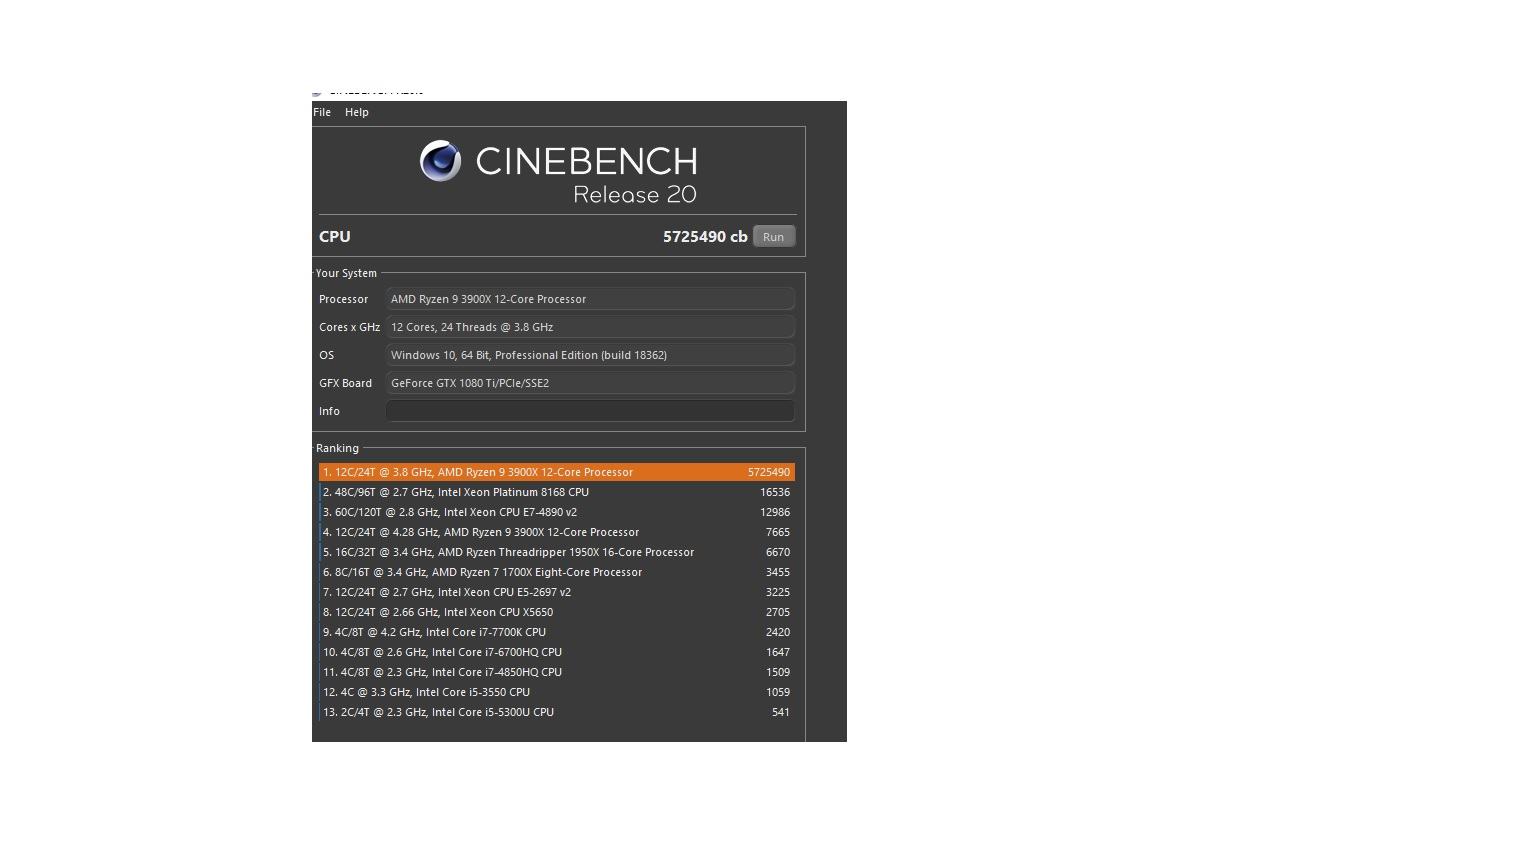Click the OS field showing Windows 10

click(x=590, y=355)
